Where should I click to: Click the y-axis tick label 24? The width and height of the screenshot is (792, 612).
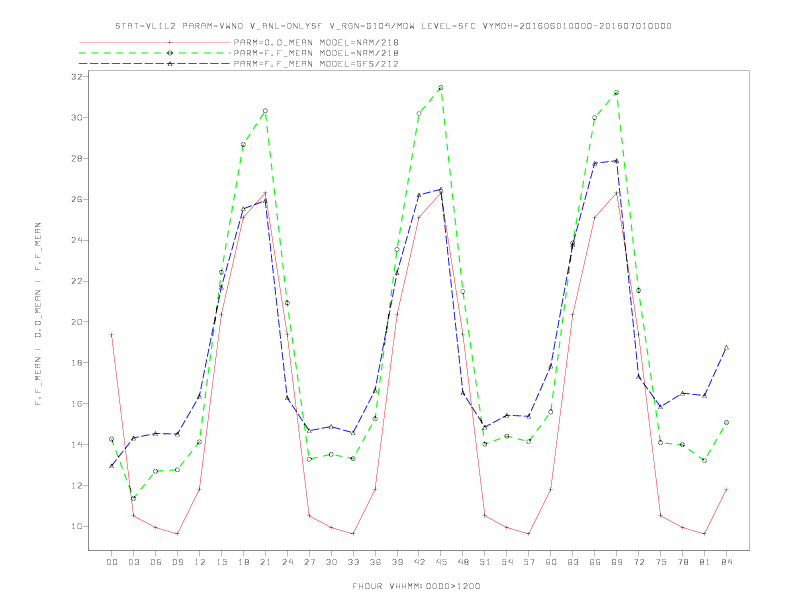click(77, 240)
